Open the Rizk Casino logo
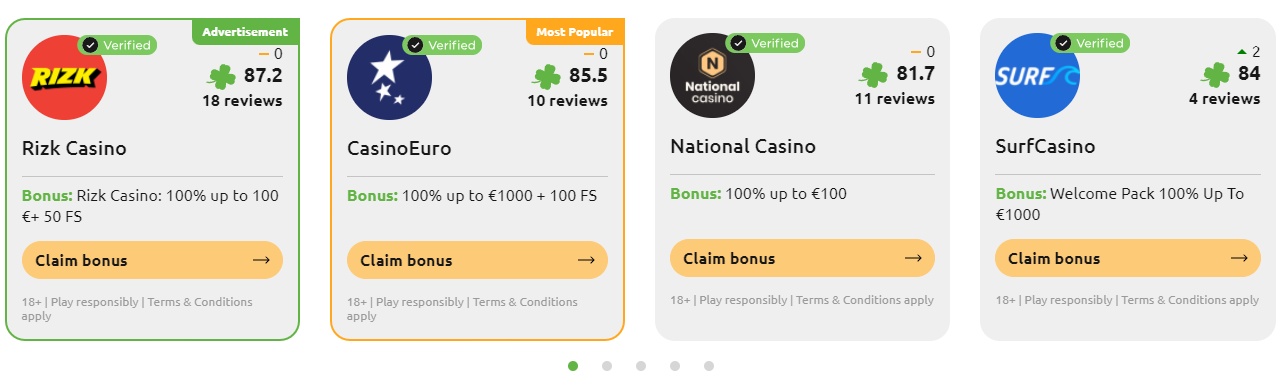The height and width of the screenshot is (391, 1284). [x=64, y=77]
